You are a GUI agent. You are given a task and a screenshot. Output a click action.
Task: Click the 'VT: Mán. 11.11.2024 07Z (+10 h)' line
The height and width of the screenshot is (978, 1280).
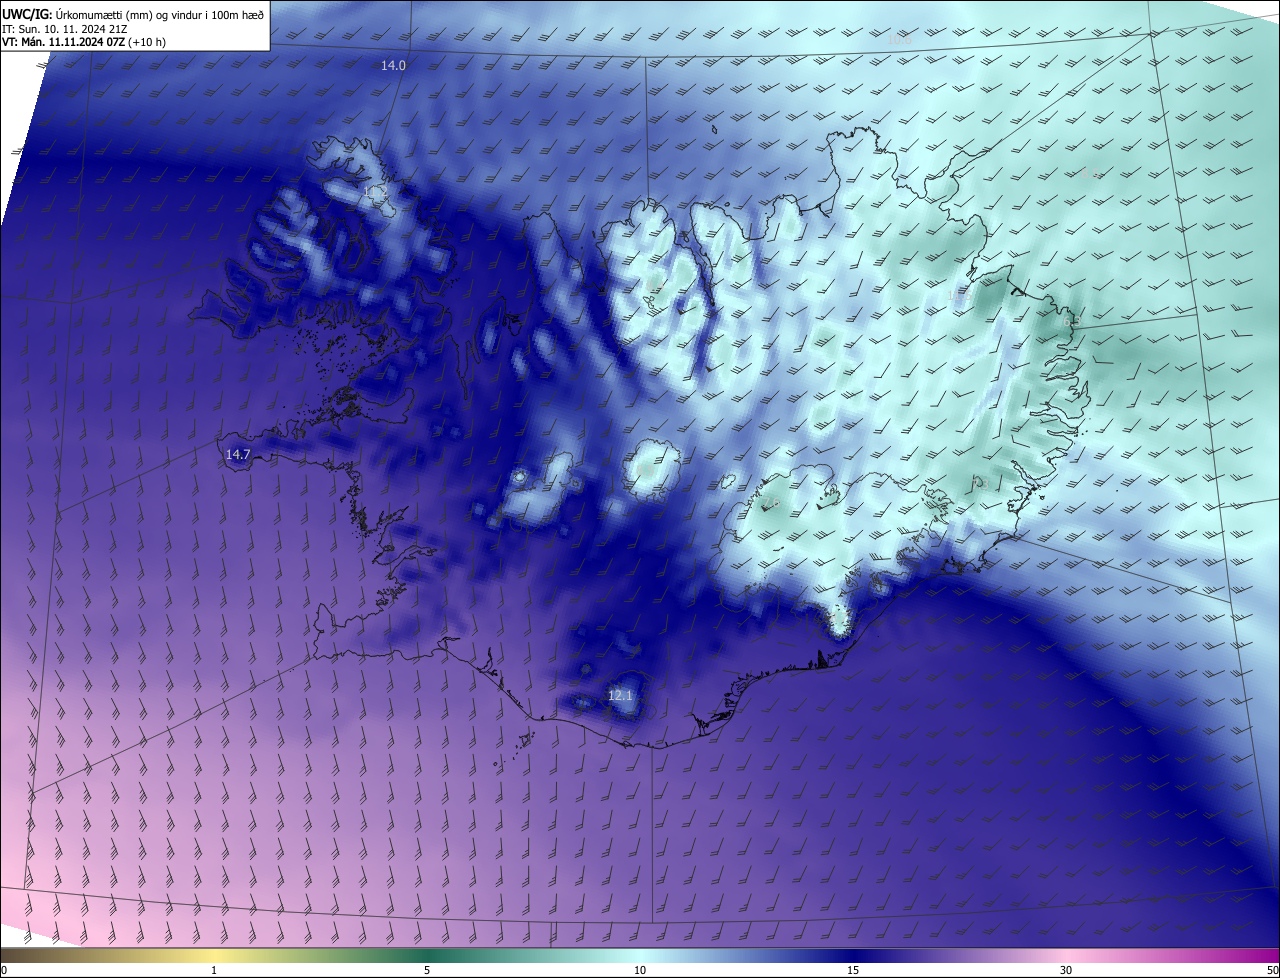pos(82,42)
